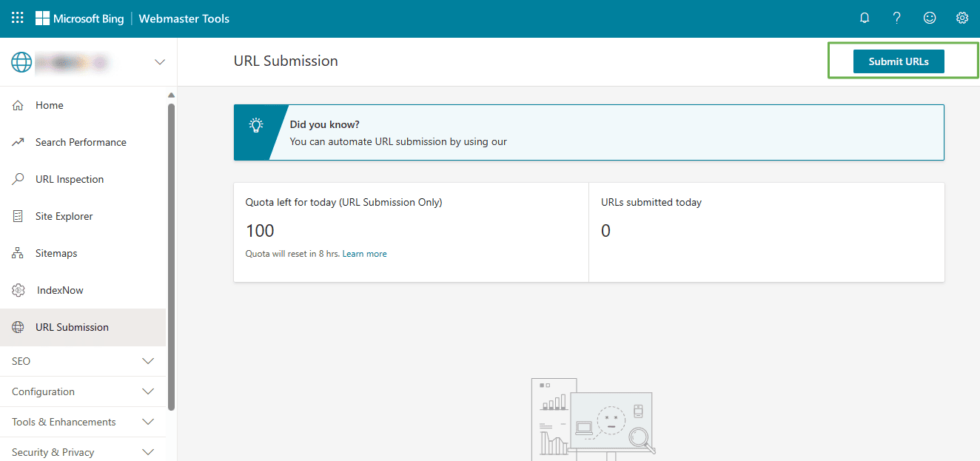Screen dimensions: 980x461
Task: Click the Microsoft Bing logo
Action: pyautogui.click(x=79, y=18)
